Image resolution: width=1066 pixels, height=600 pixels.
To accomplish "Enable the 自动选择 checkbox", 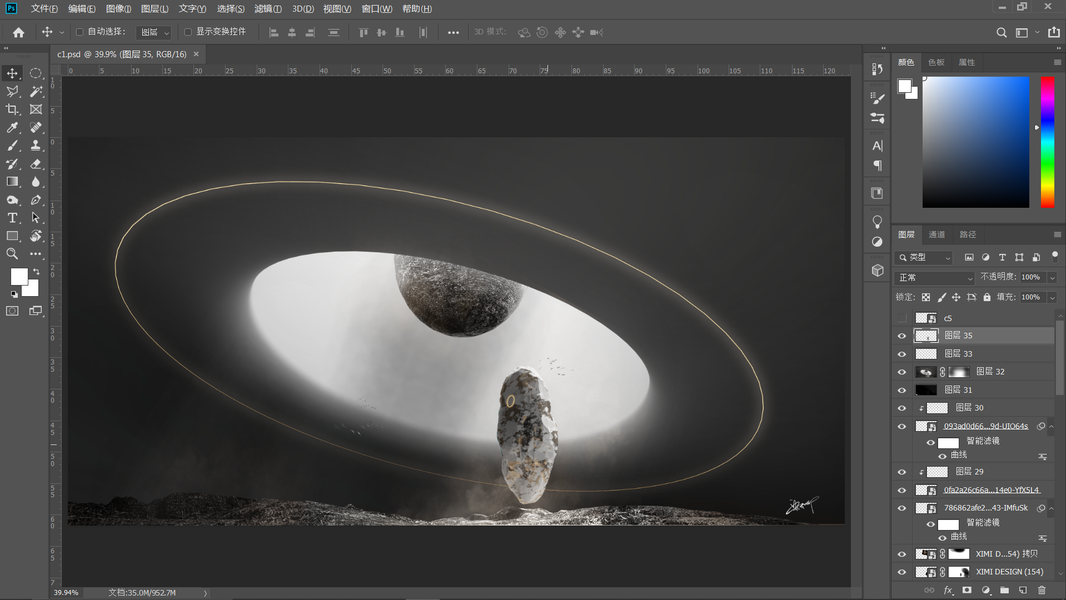I will (x=80, y=32).
